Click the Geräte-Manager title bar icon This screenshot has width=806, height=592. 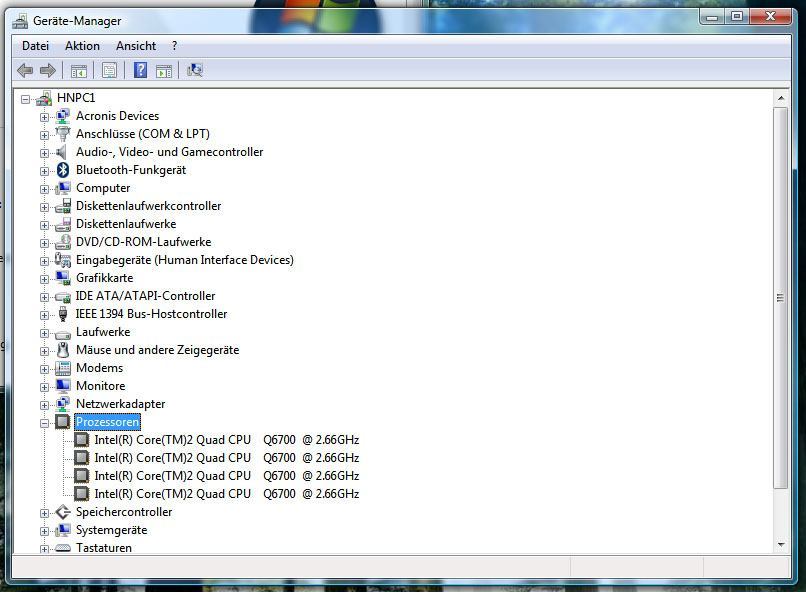click(20, 21)
